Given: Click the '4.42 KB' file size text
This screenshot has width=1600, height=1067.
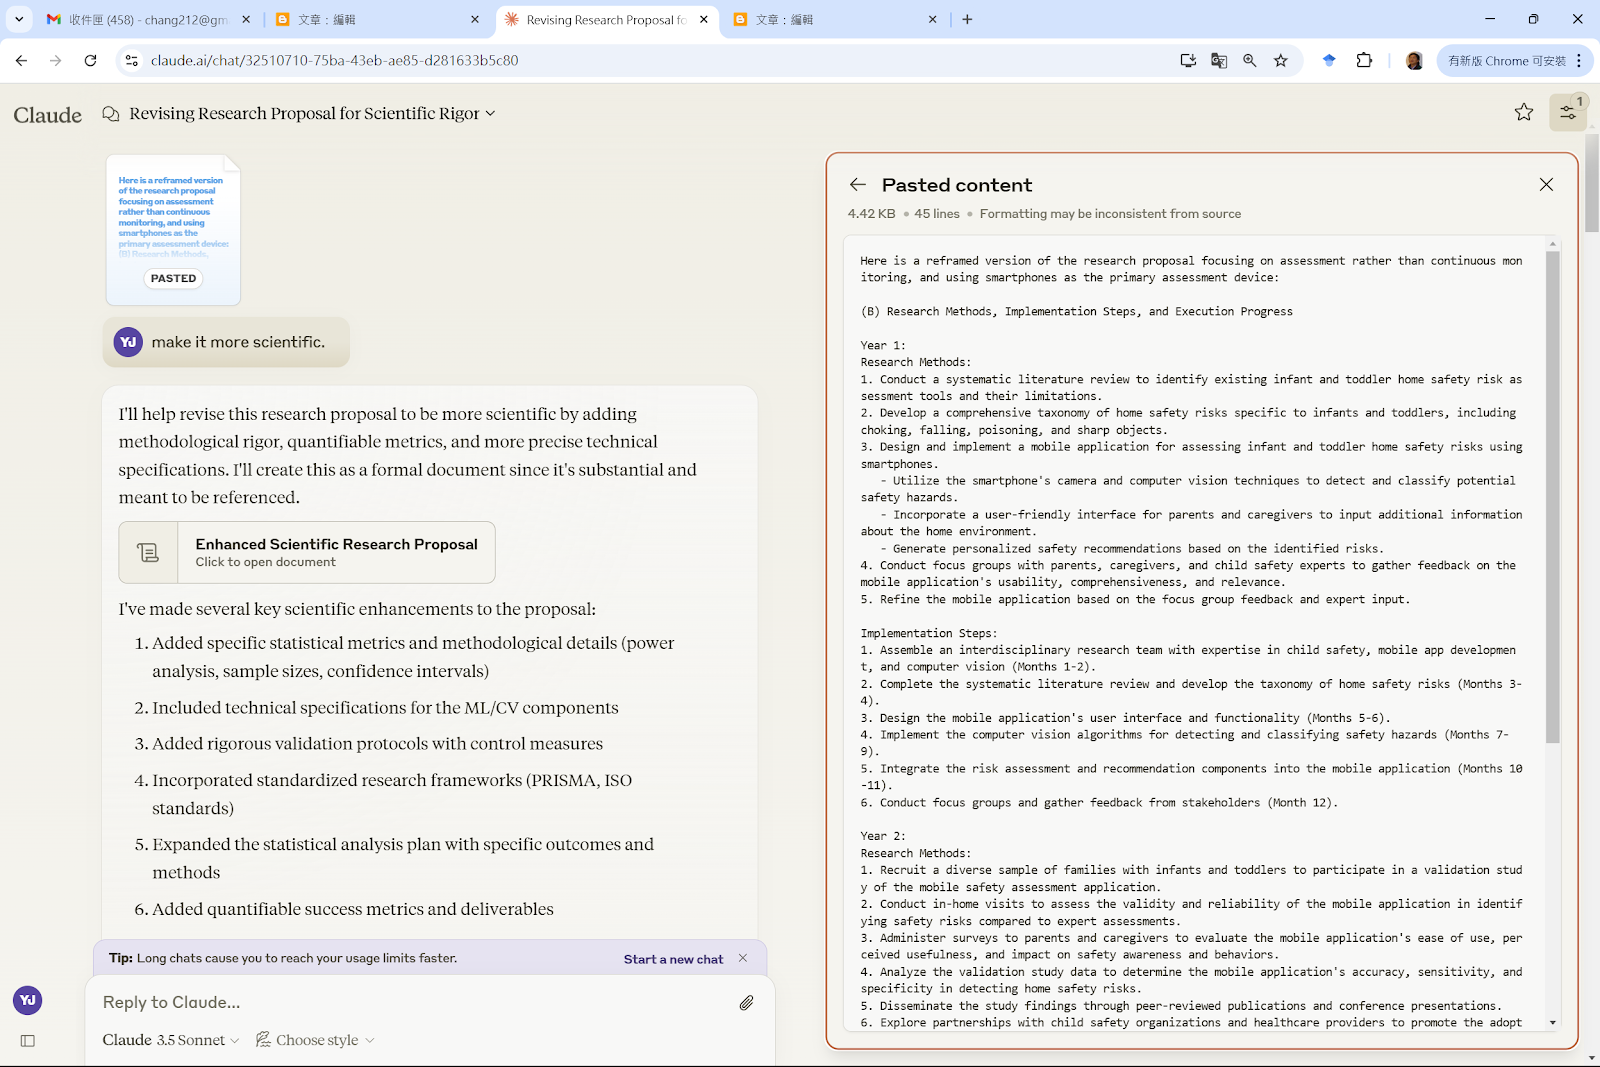Looking at the screenshot, I should pyautogui.click(x=871, y=214).
